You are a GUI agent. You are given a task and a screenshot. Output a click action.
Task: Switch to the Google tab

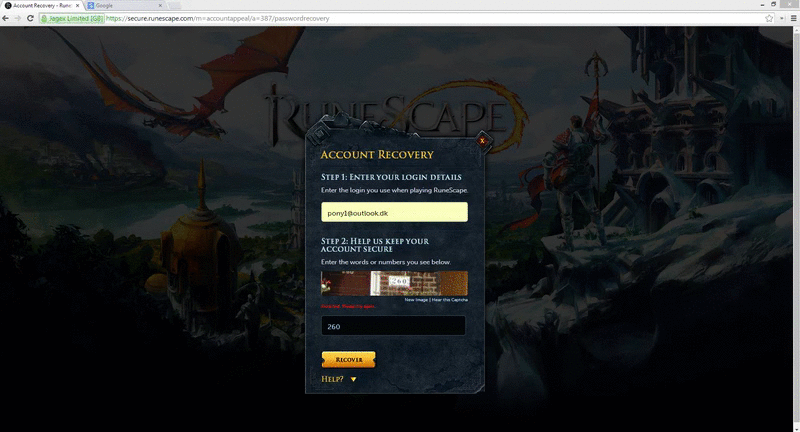coord(124,6)
